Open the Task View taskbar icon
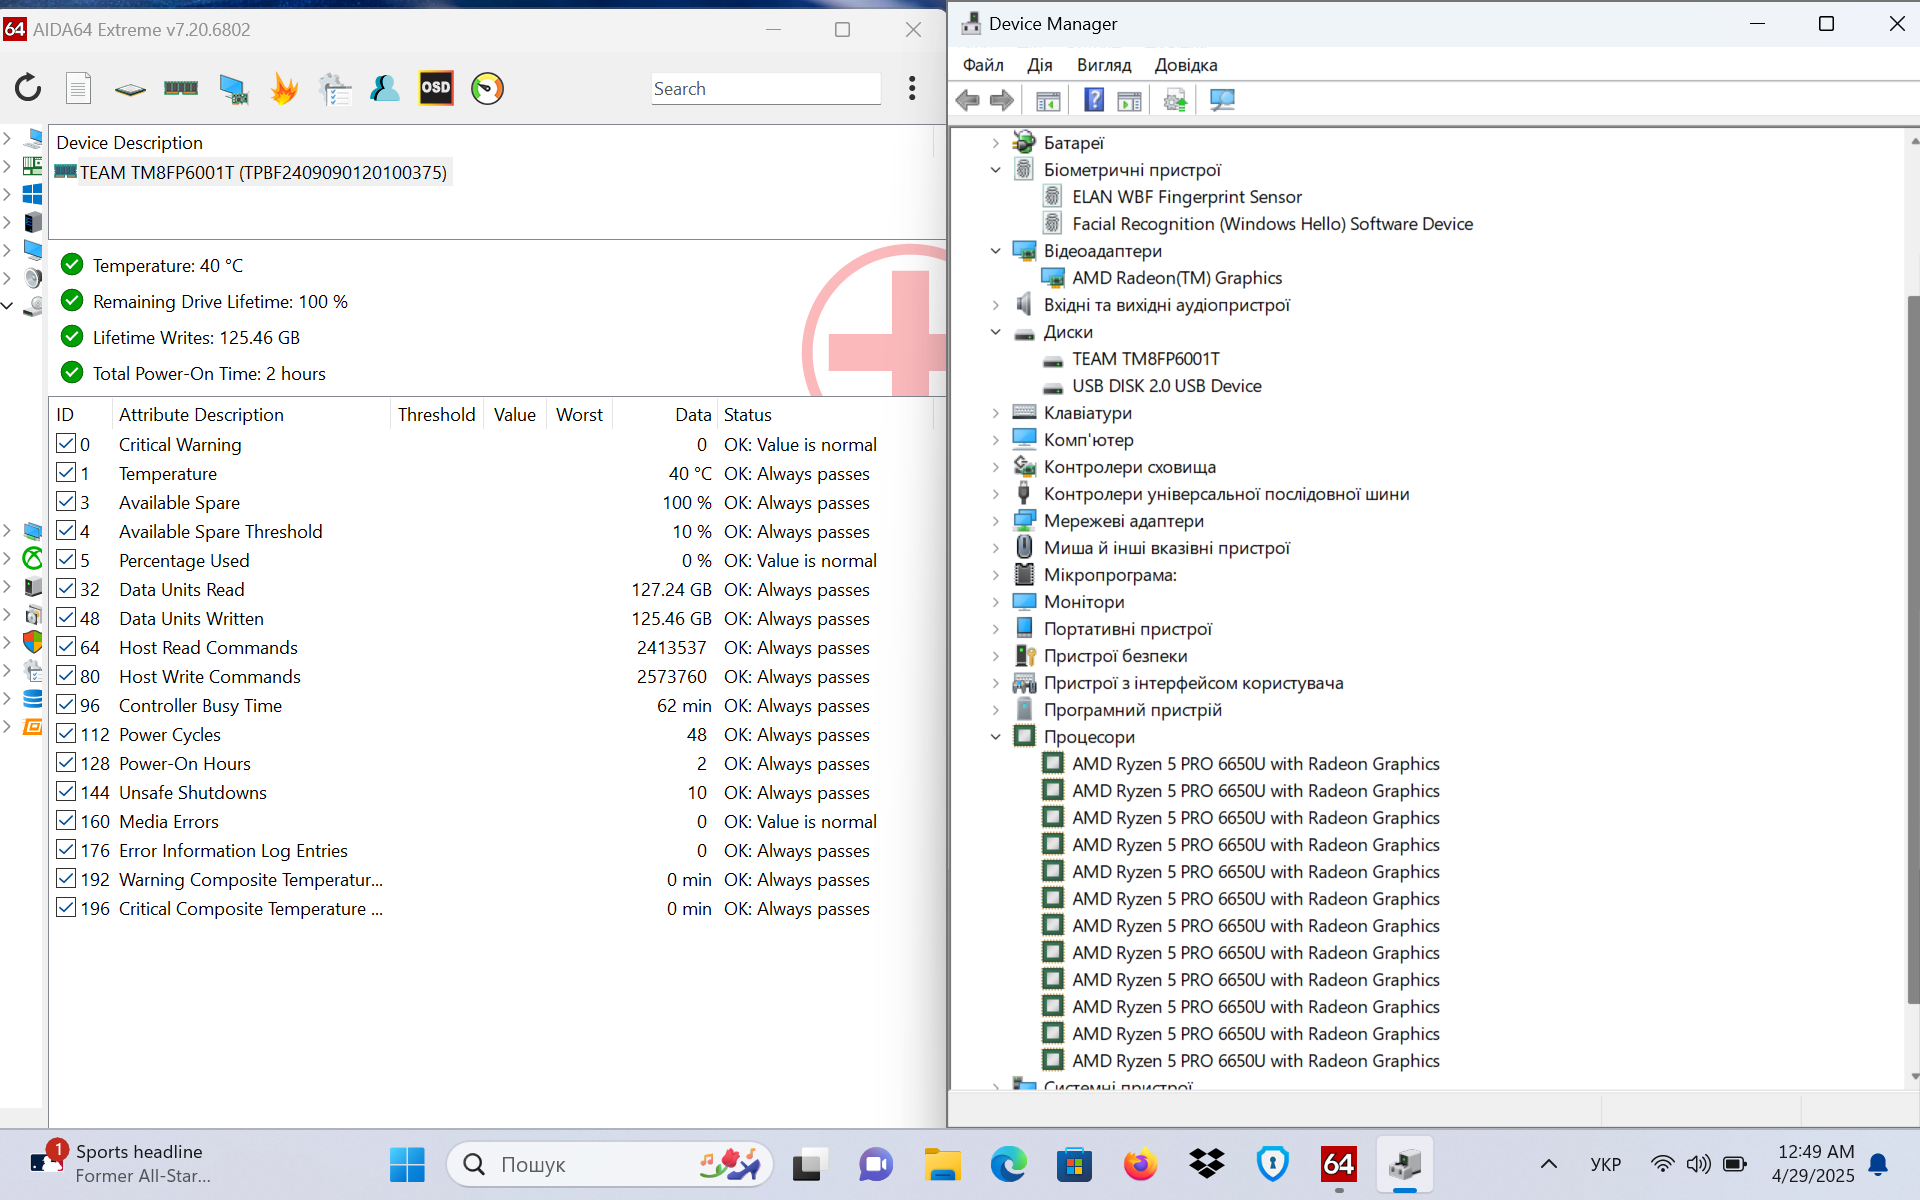This screenshot has height=1200, width=1920. [810, 1164]
